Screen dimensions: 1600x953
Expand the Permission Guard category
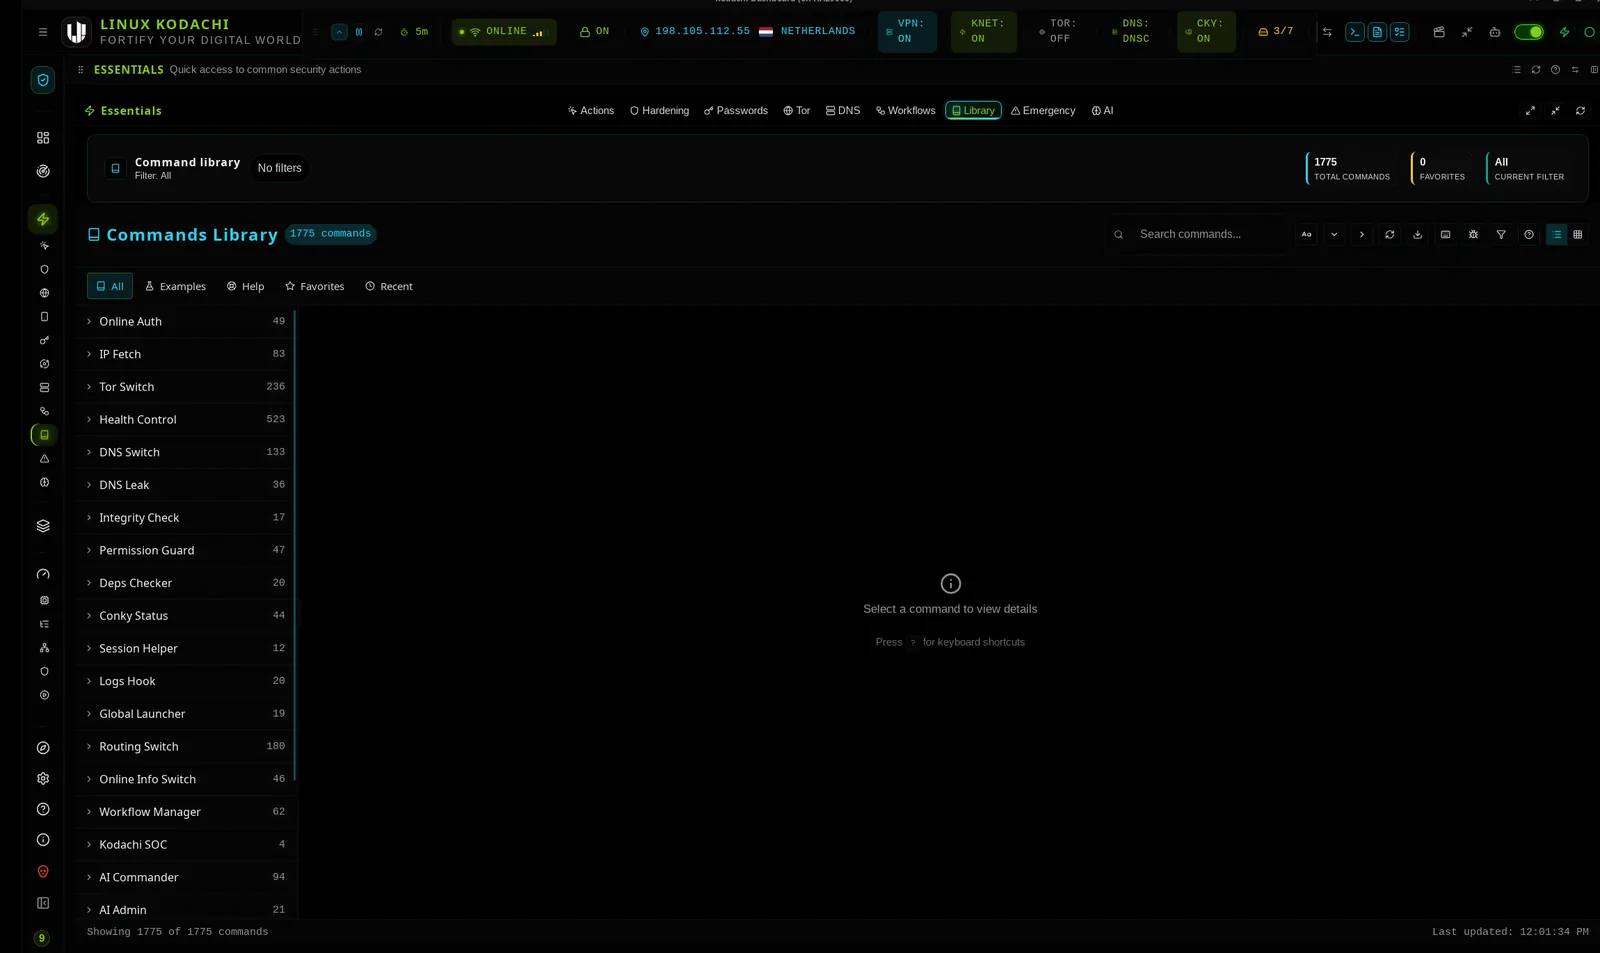(x=186, y=551)
